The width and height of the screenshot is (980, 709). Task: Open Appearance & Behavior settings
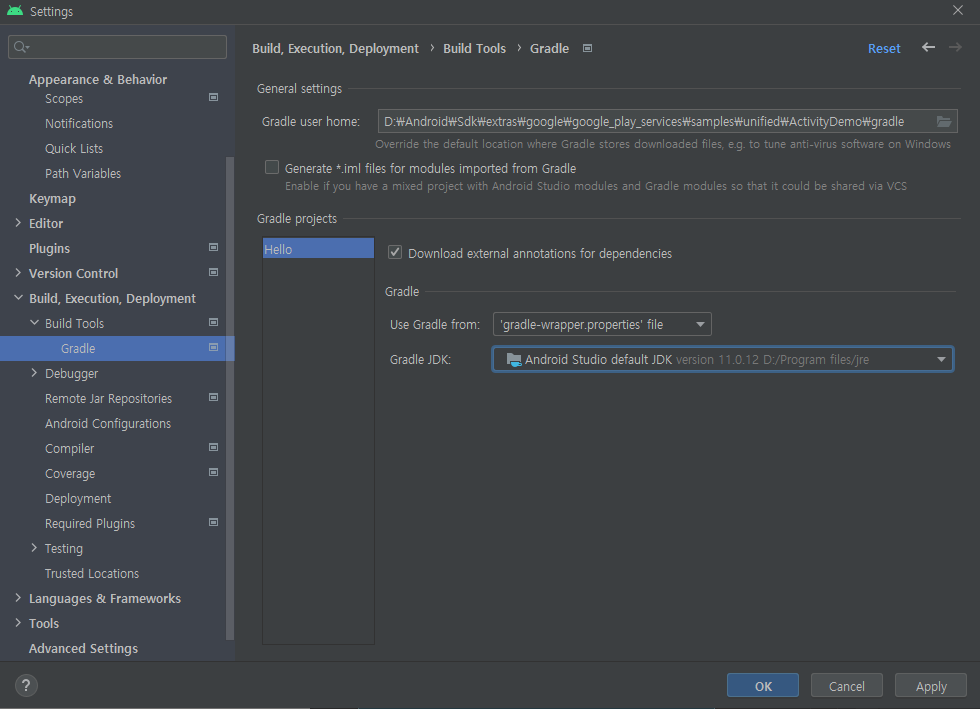tap(98, 79)
